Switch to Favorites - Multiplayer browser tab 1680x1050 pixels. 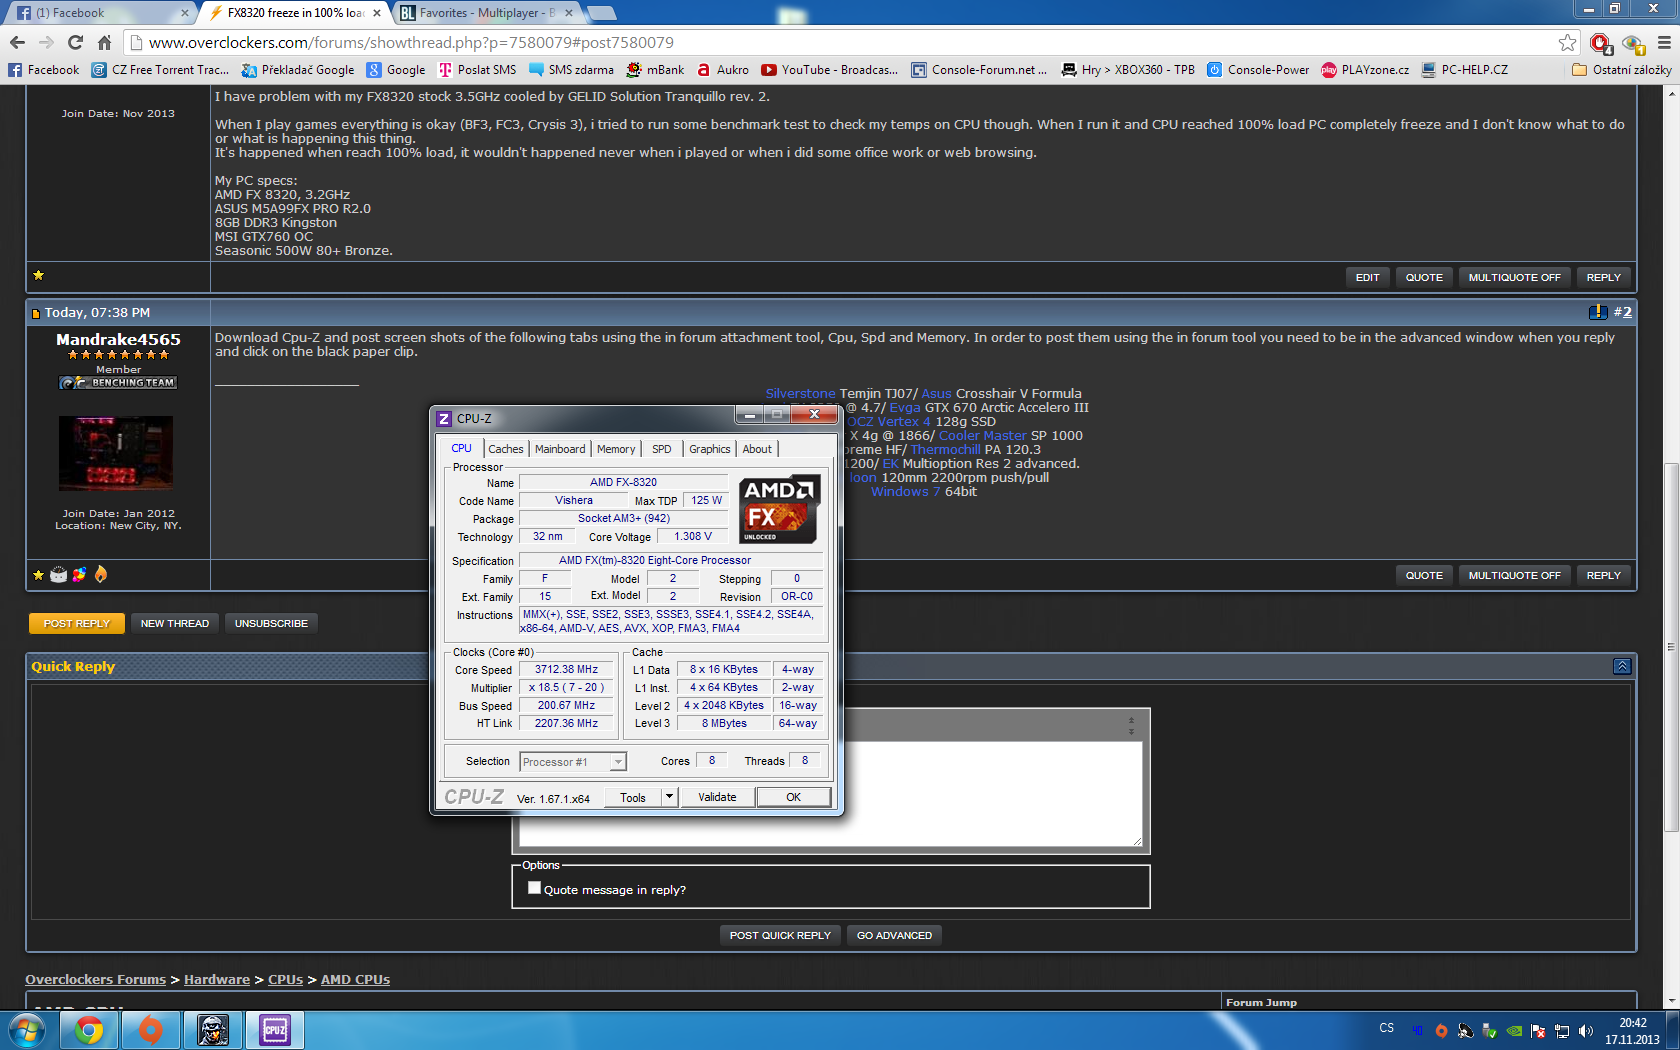click(x=487, y=13)
